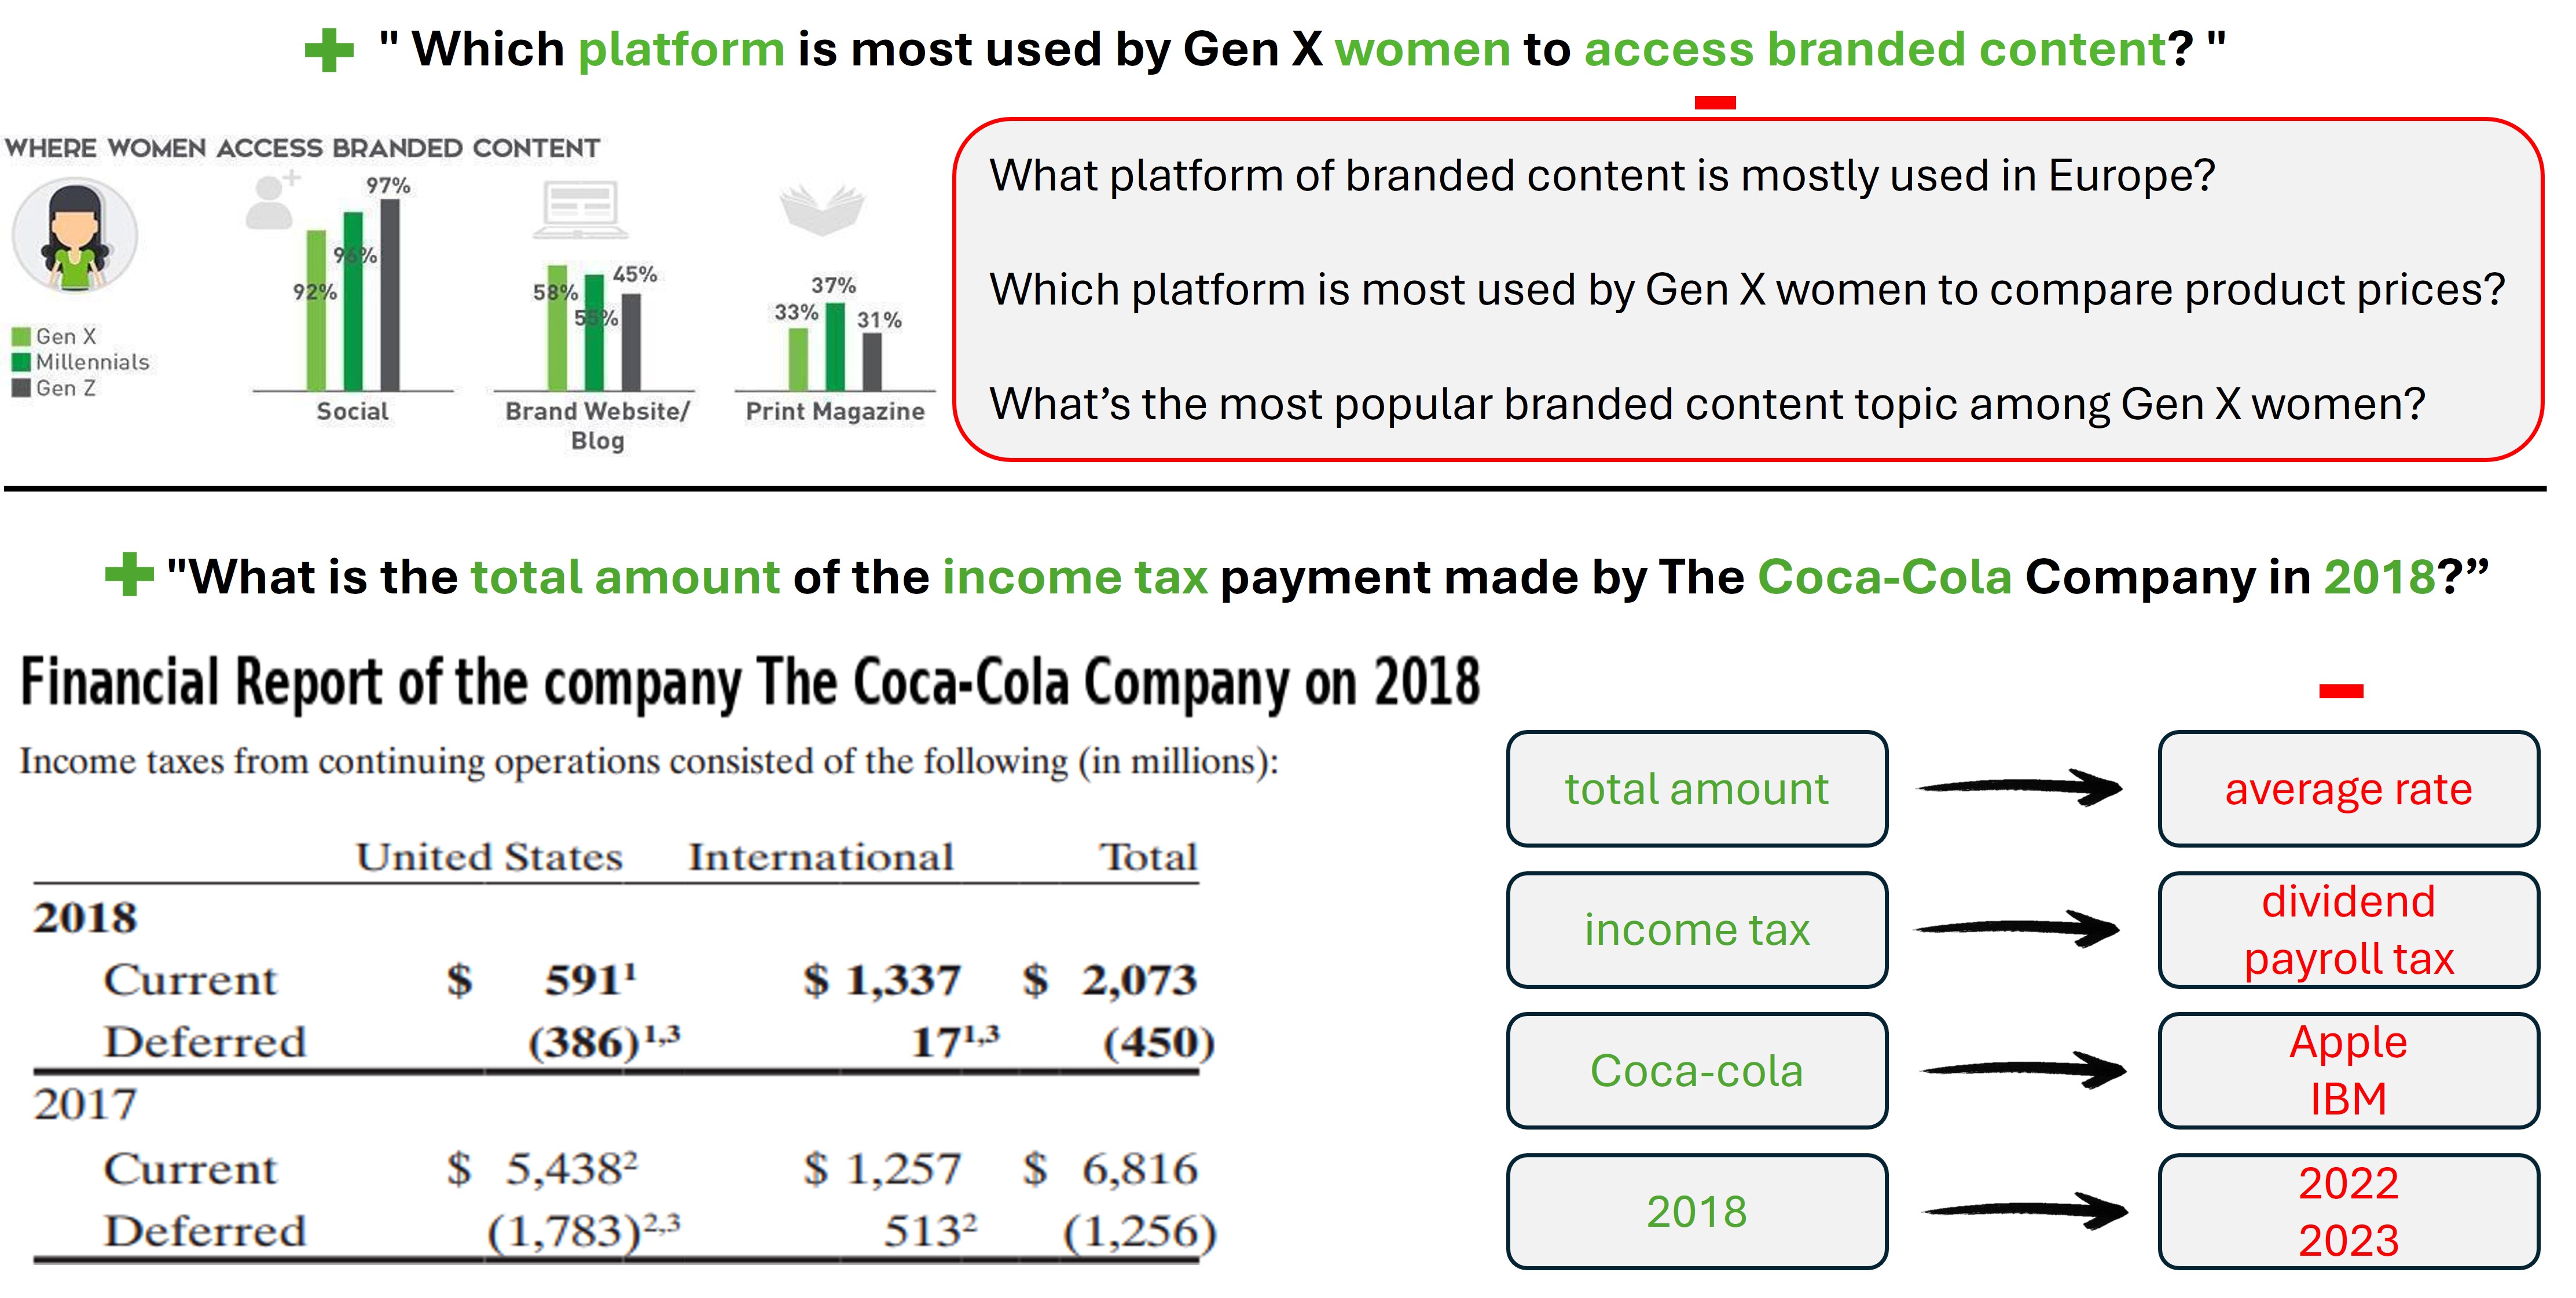Click the green plus beside the Coca-Cola question

(x=129, y=575)
